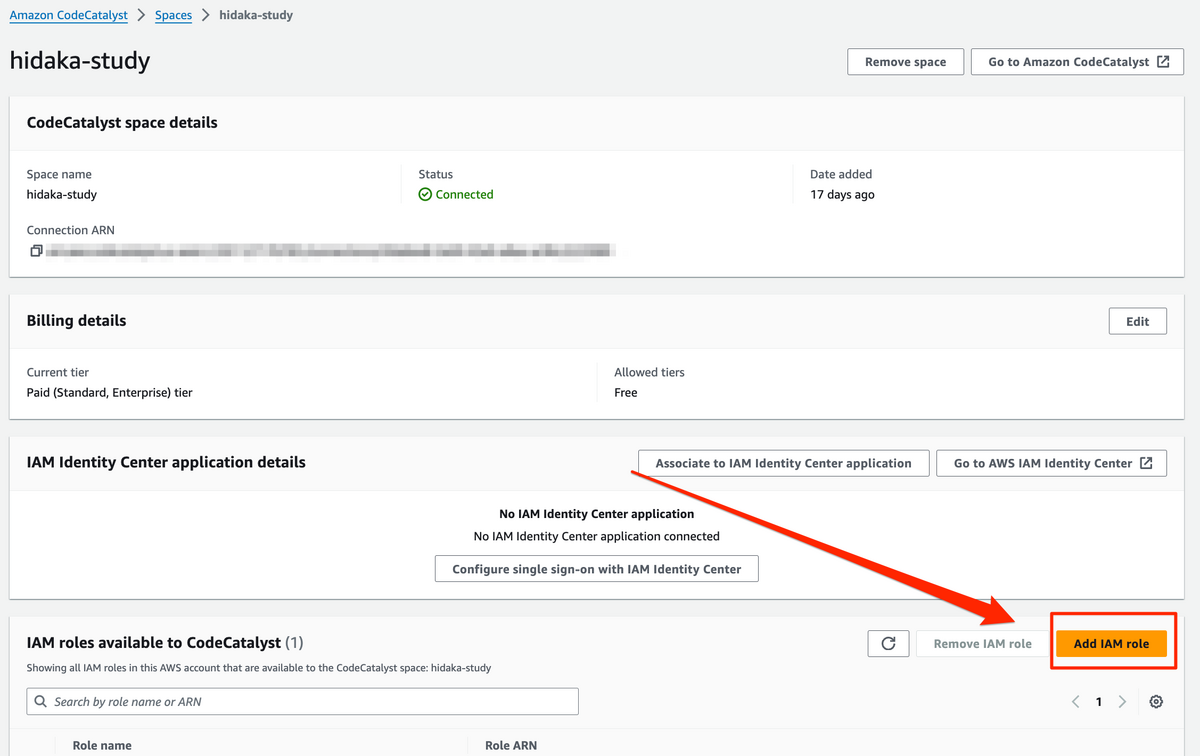The image size is (1200, 756).
Task: Click the CodeCatalyst space details heading
Action: coord(122,123)
